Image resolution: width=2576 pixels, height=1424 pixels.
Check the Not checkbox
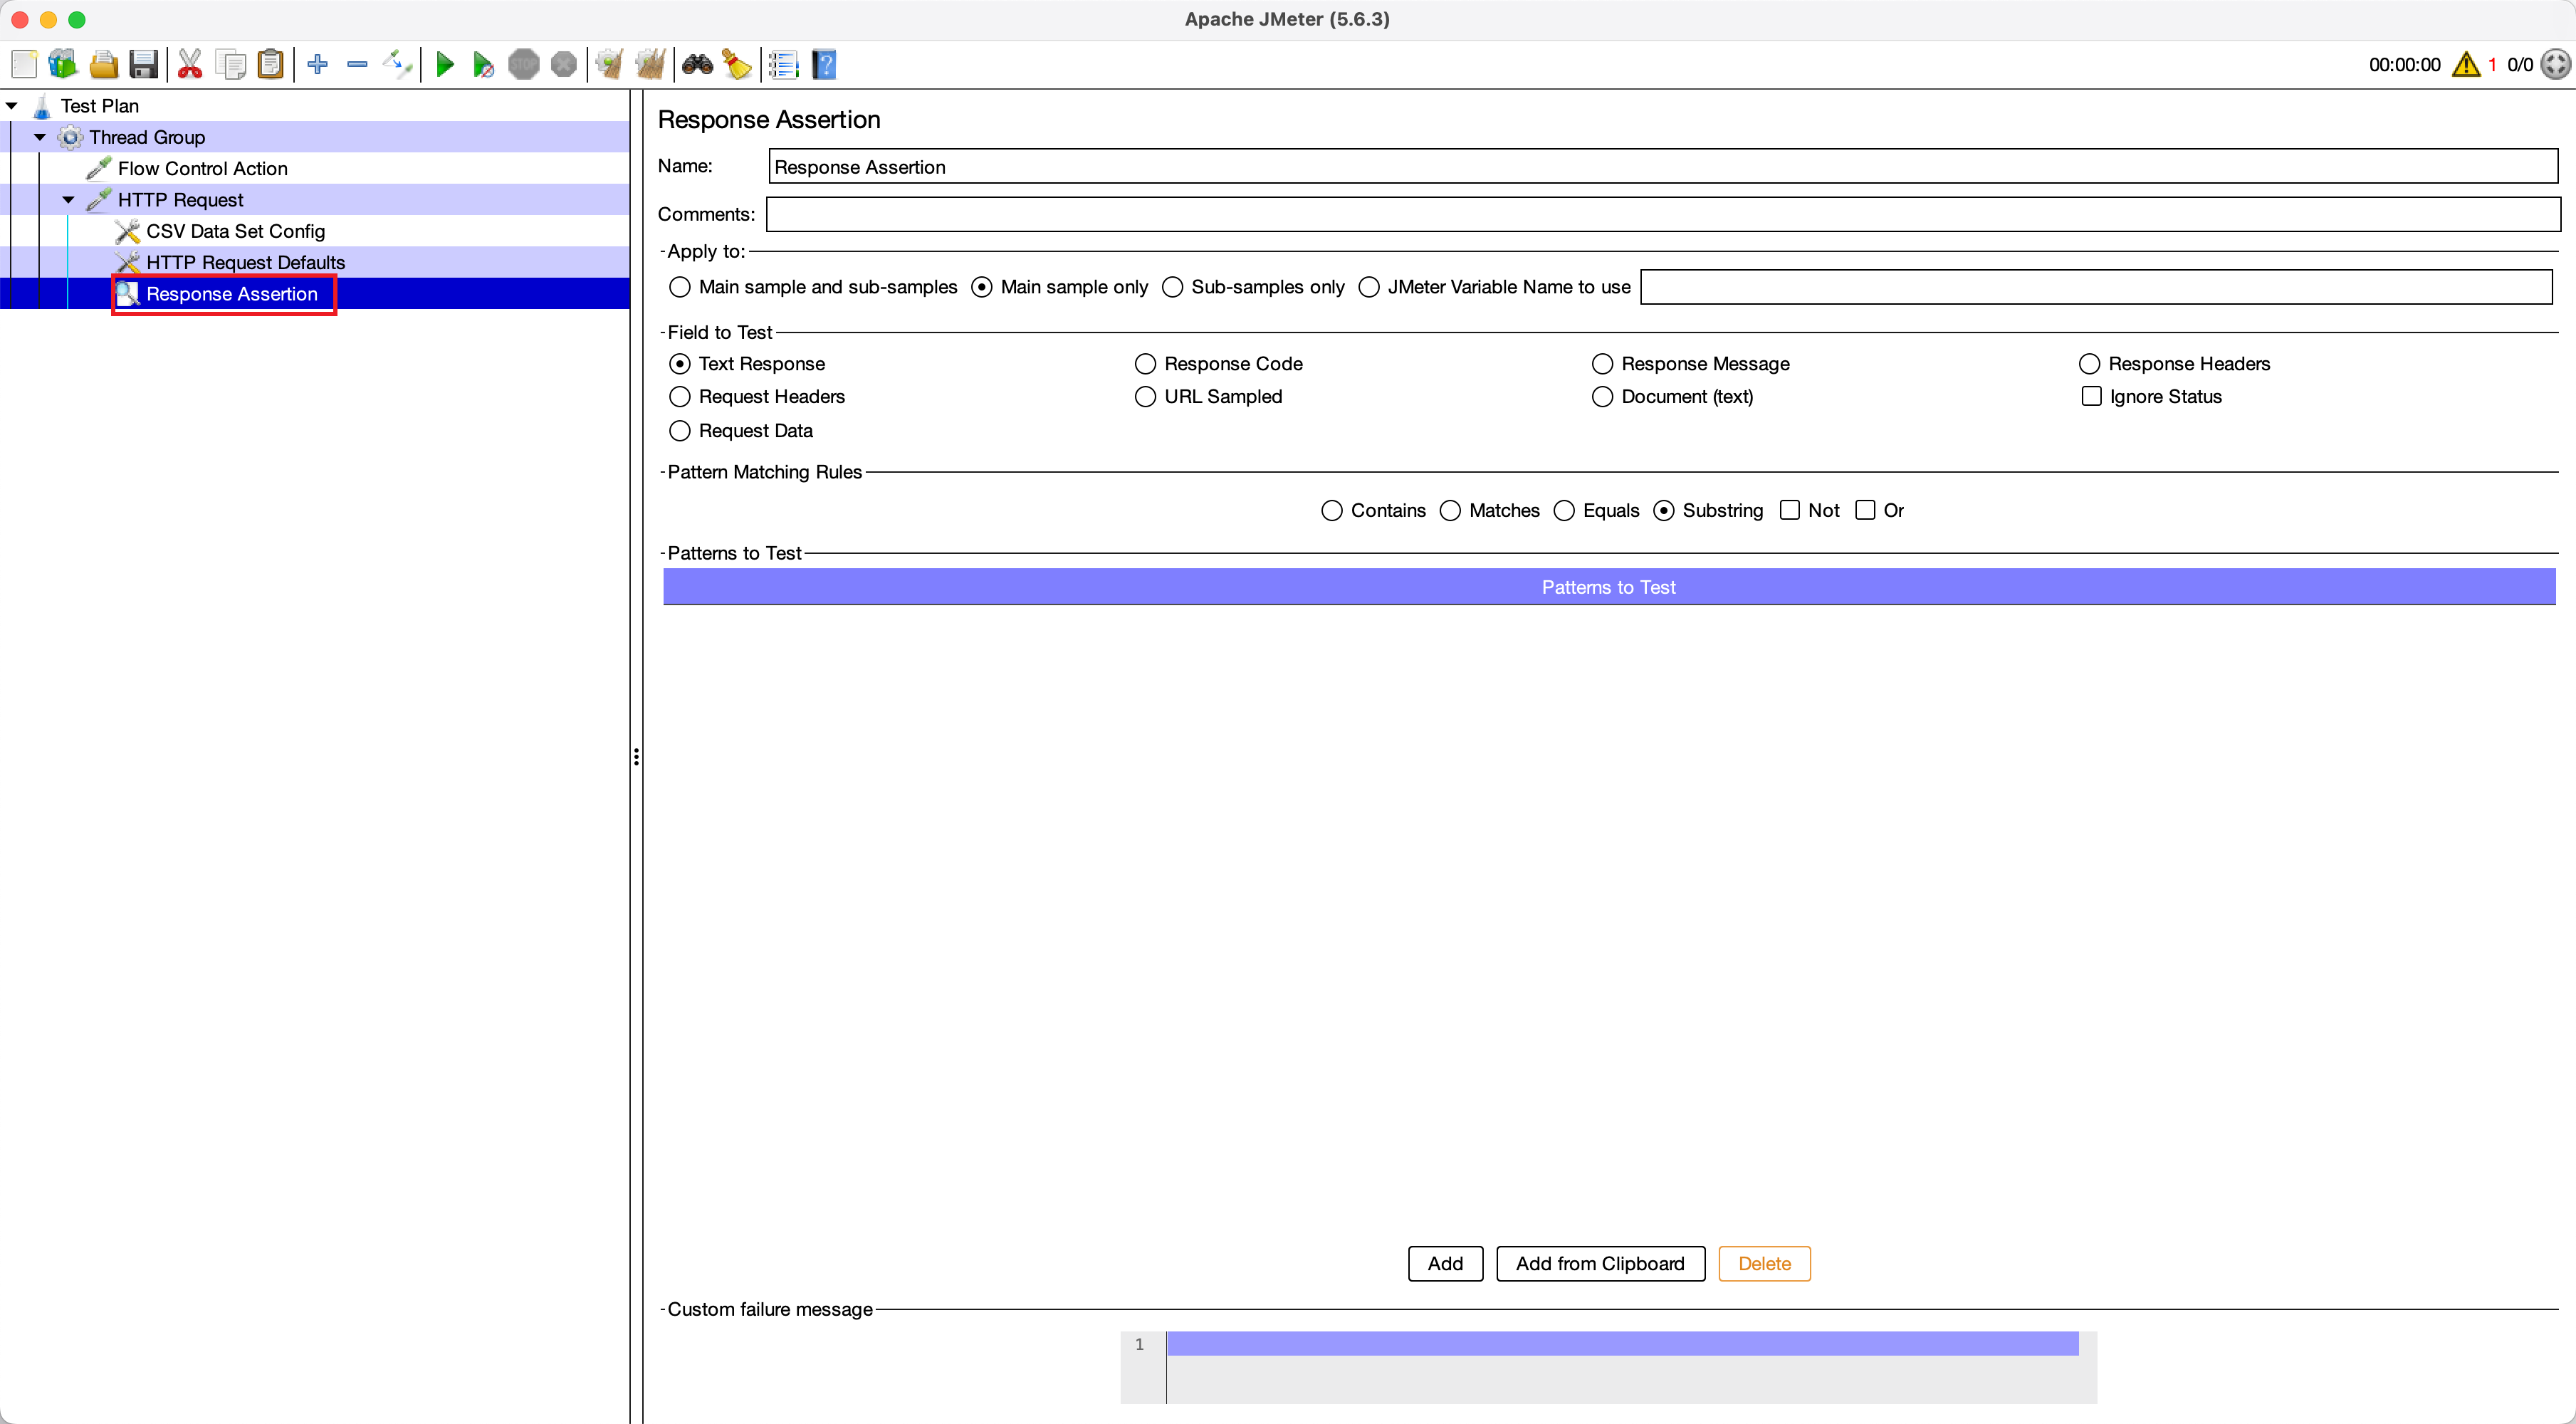[x=1790, y=510]
